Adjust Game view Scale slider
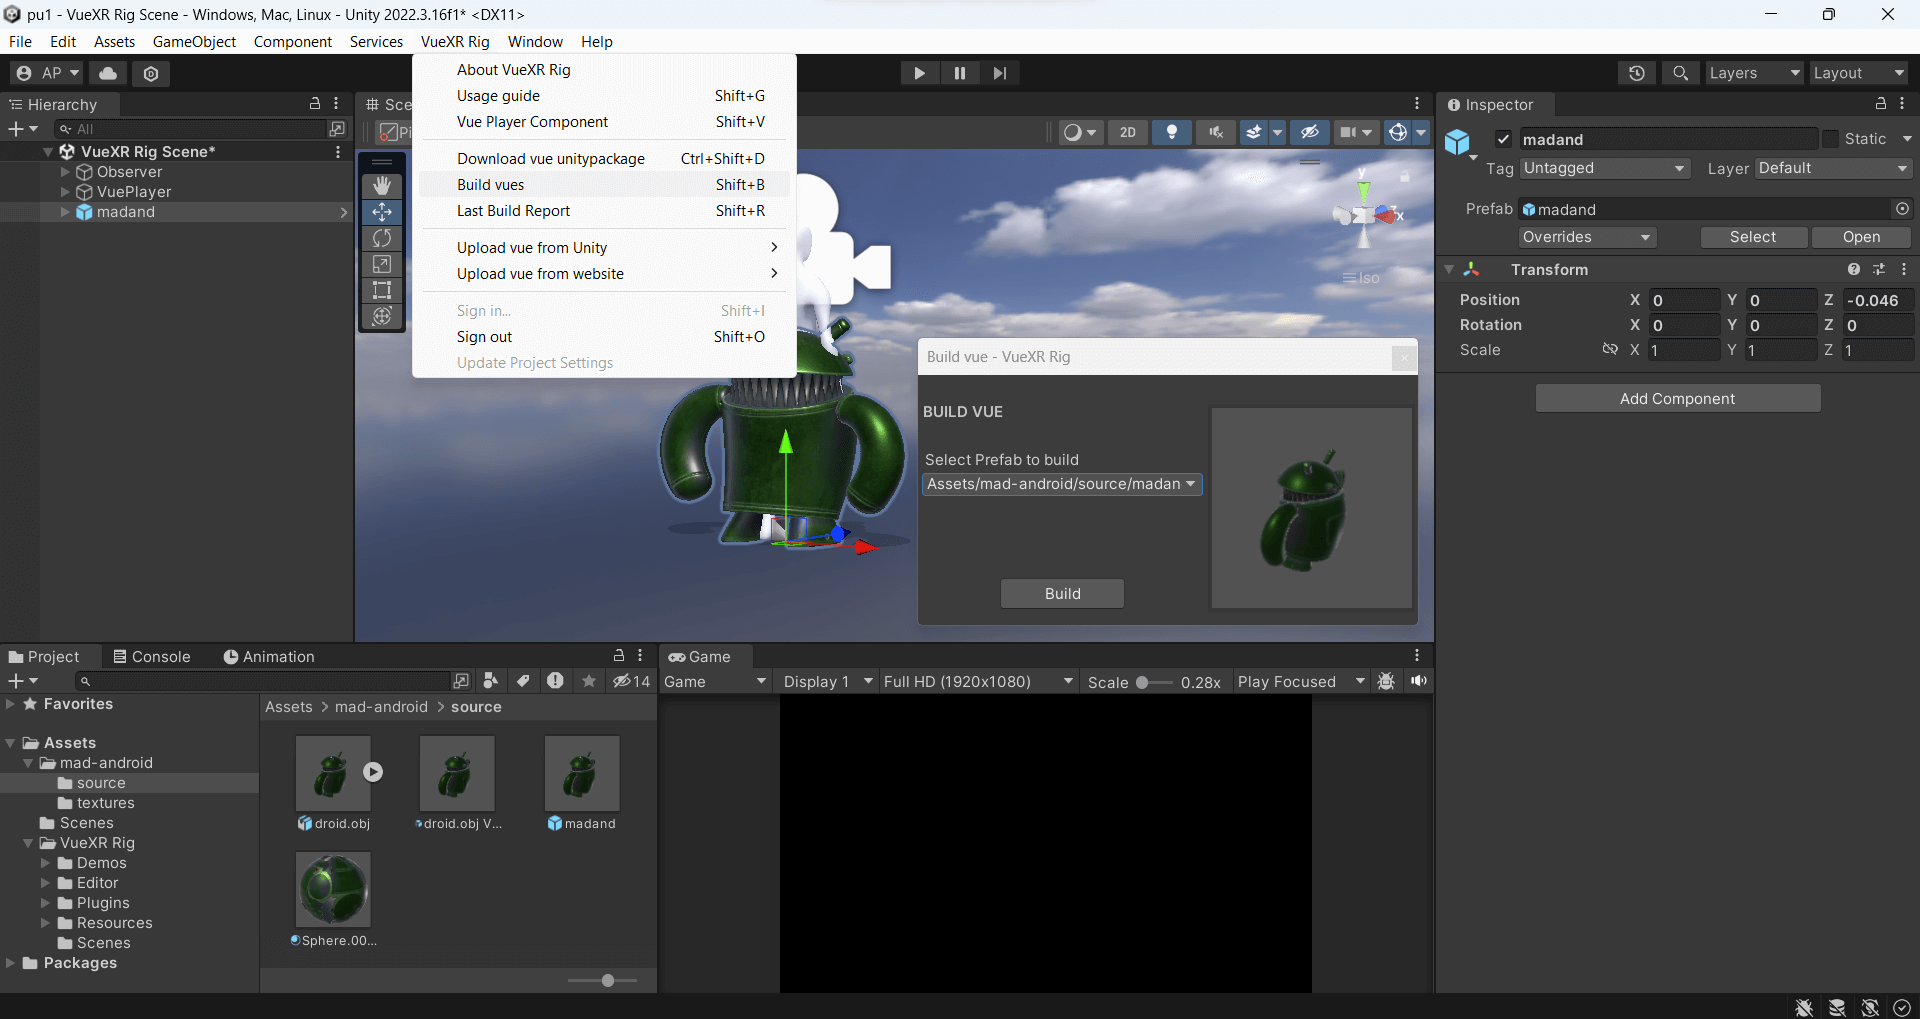1920x1019 pixels. (x=1154, y=682)
